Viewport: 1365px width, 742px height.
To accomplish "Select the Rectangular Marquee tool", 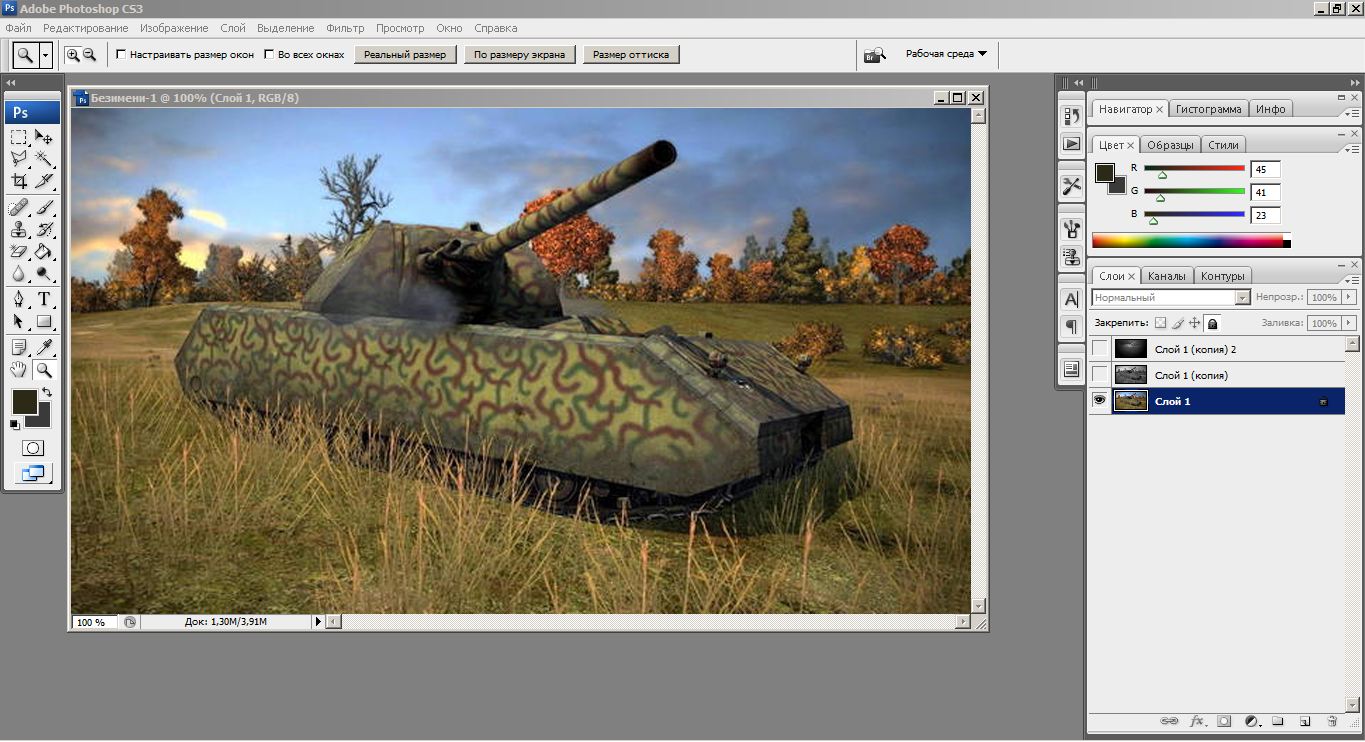I will 19,137.
